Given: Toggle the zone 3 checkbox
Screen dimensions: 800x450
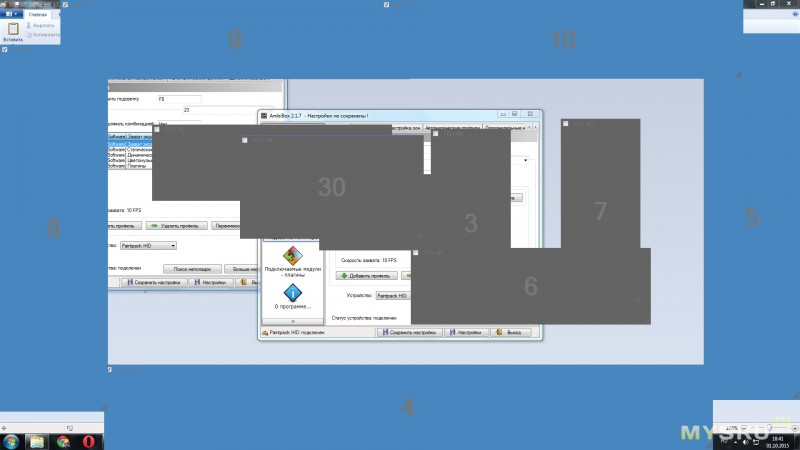Looking at the screenshot, I should click(436, 134).
